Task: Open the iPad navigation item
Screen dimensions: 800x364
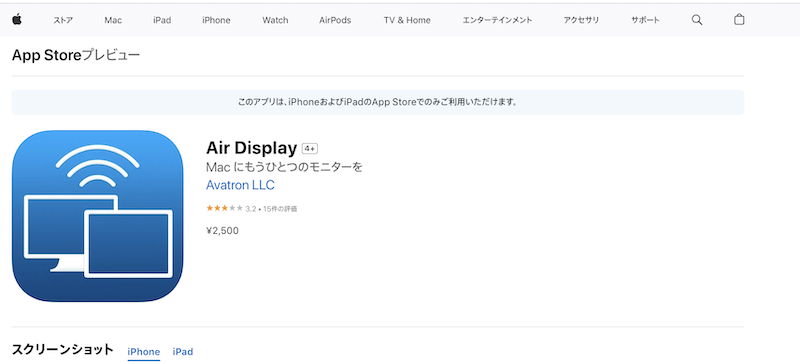Action: [x=162, y=20]
